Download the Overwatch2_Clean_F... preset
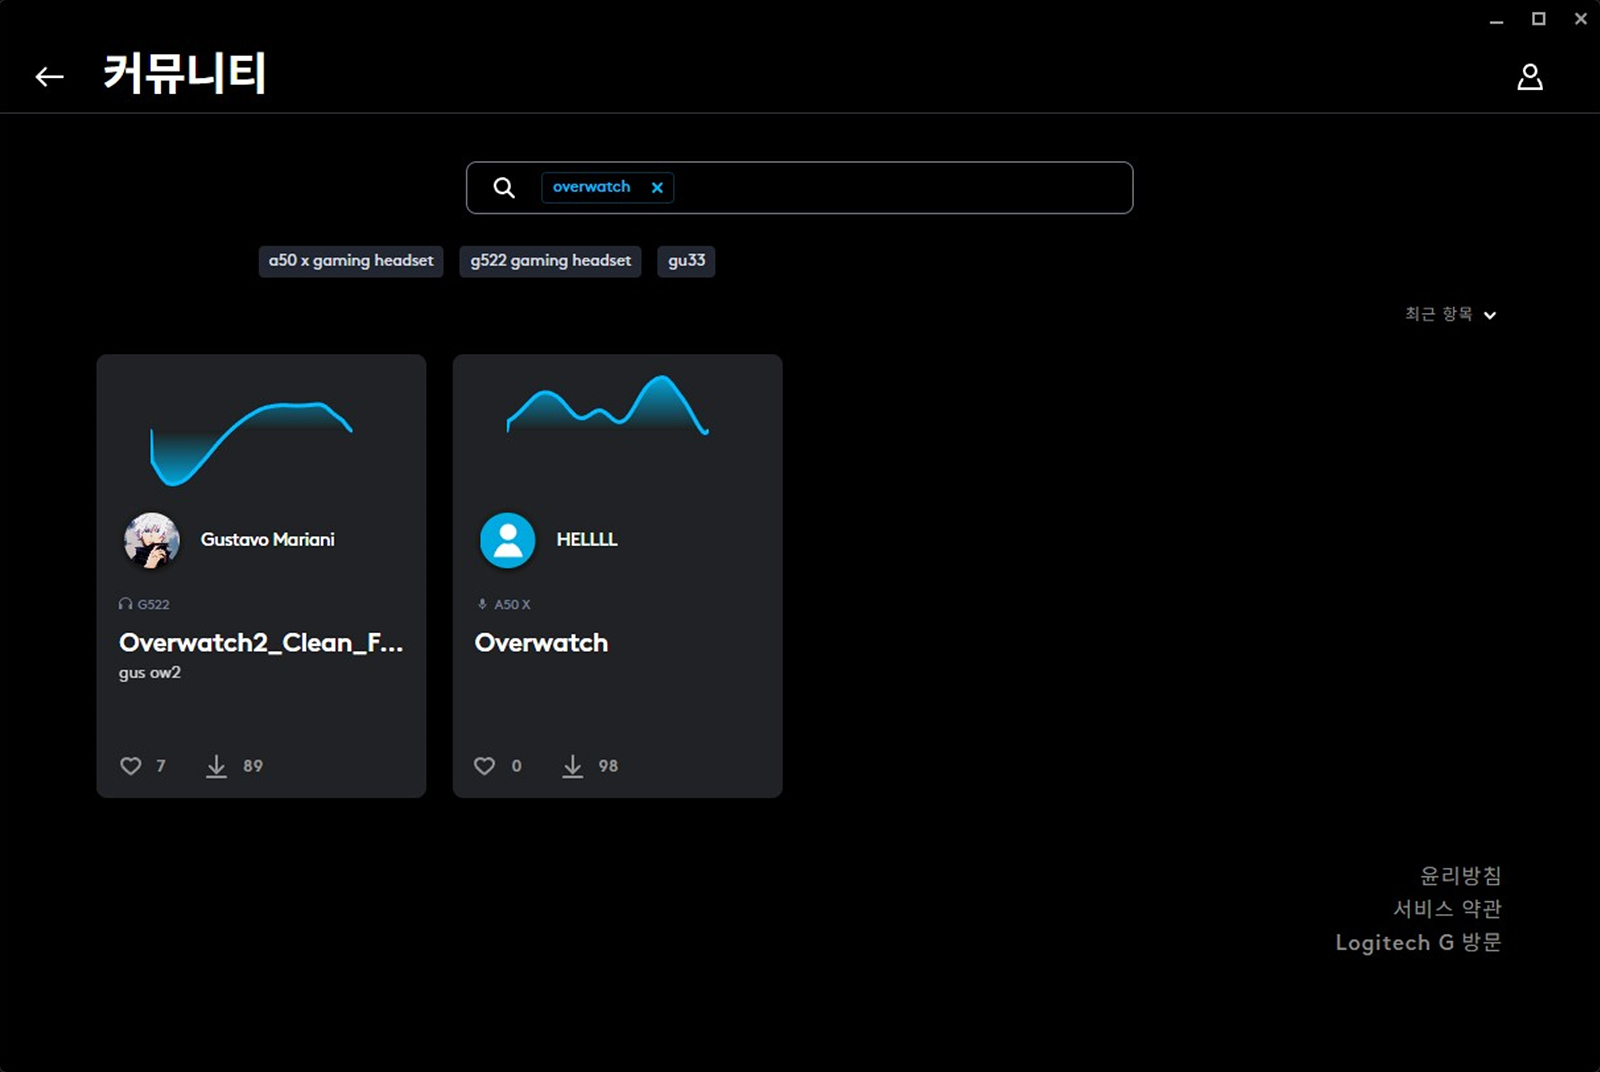Image resolution: width=1600 pixels, height=1072 pixels. (216, 766)
